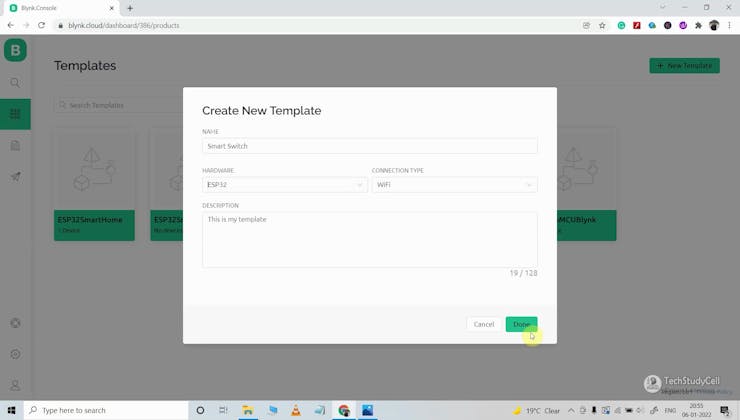Click the Search Templates field
This screenshot has width=740, height=420.
tap(119, 105)
